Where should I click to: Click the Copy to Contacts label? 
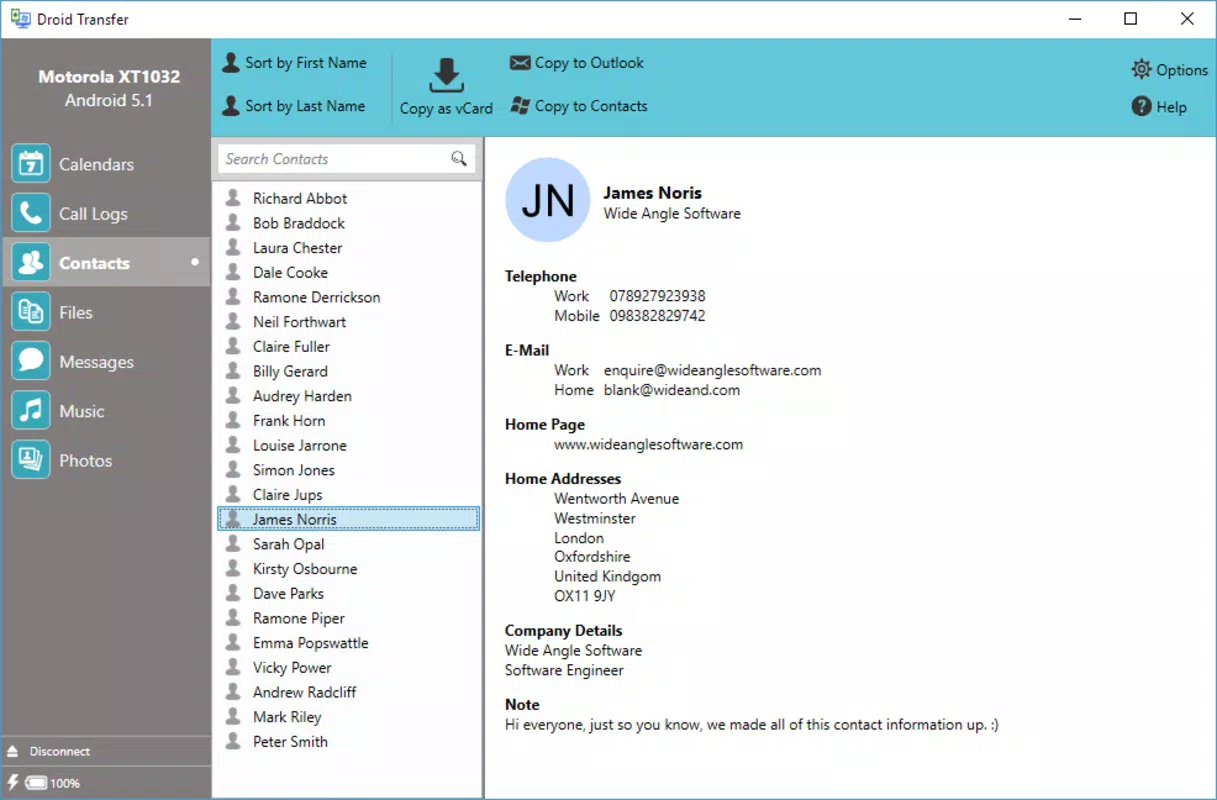pyautogui.click(x=591, y=106)
